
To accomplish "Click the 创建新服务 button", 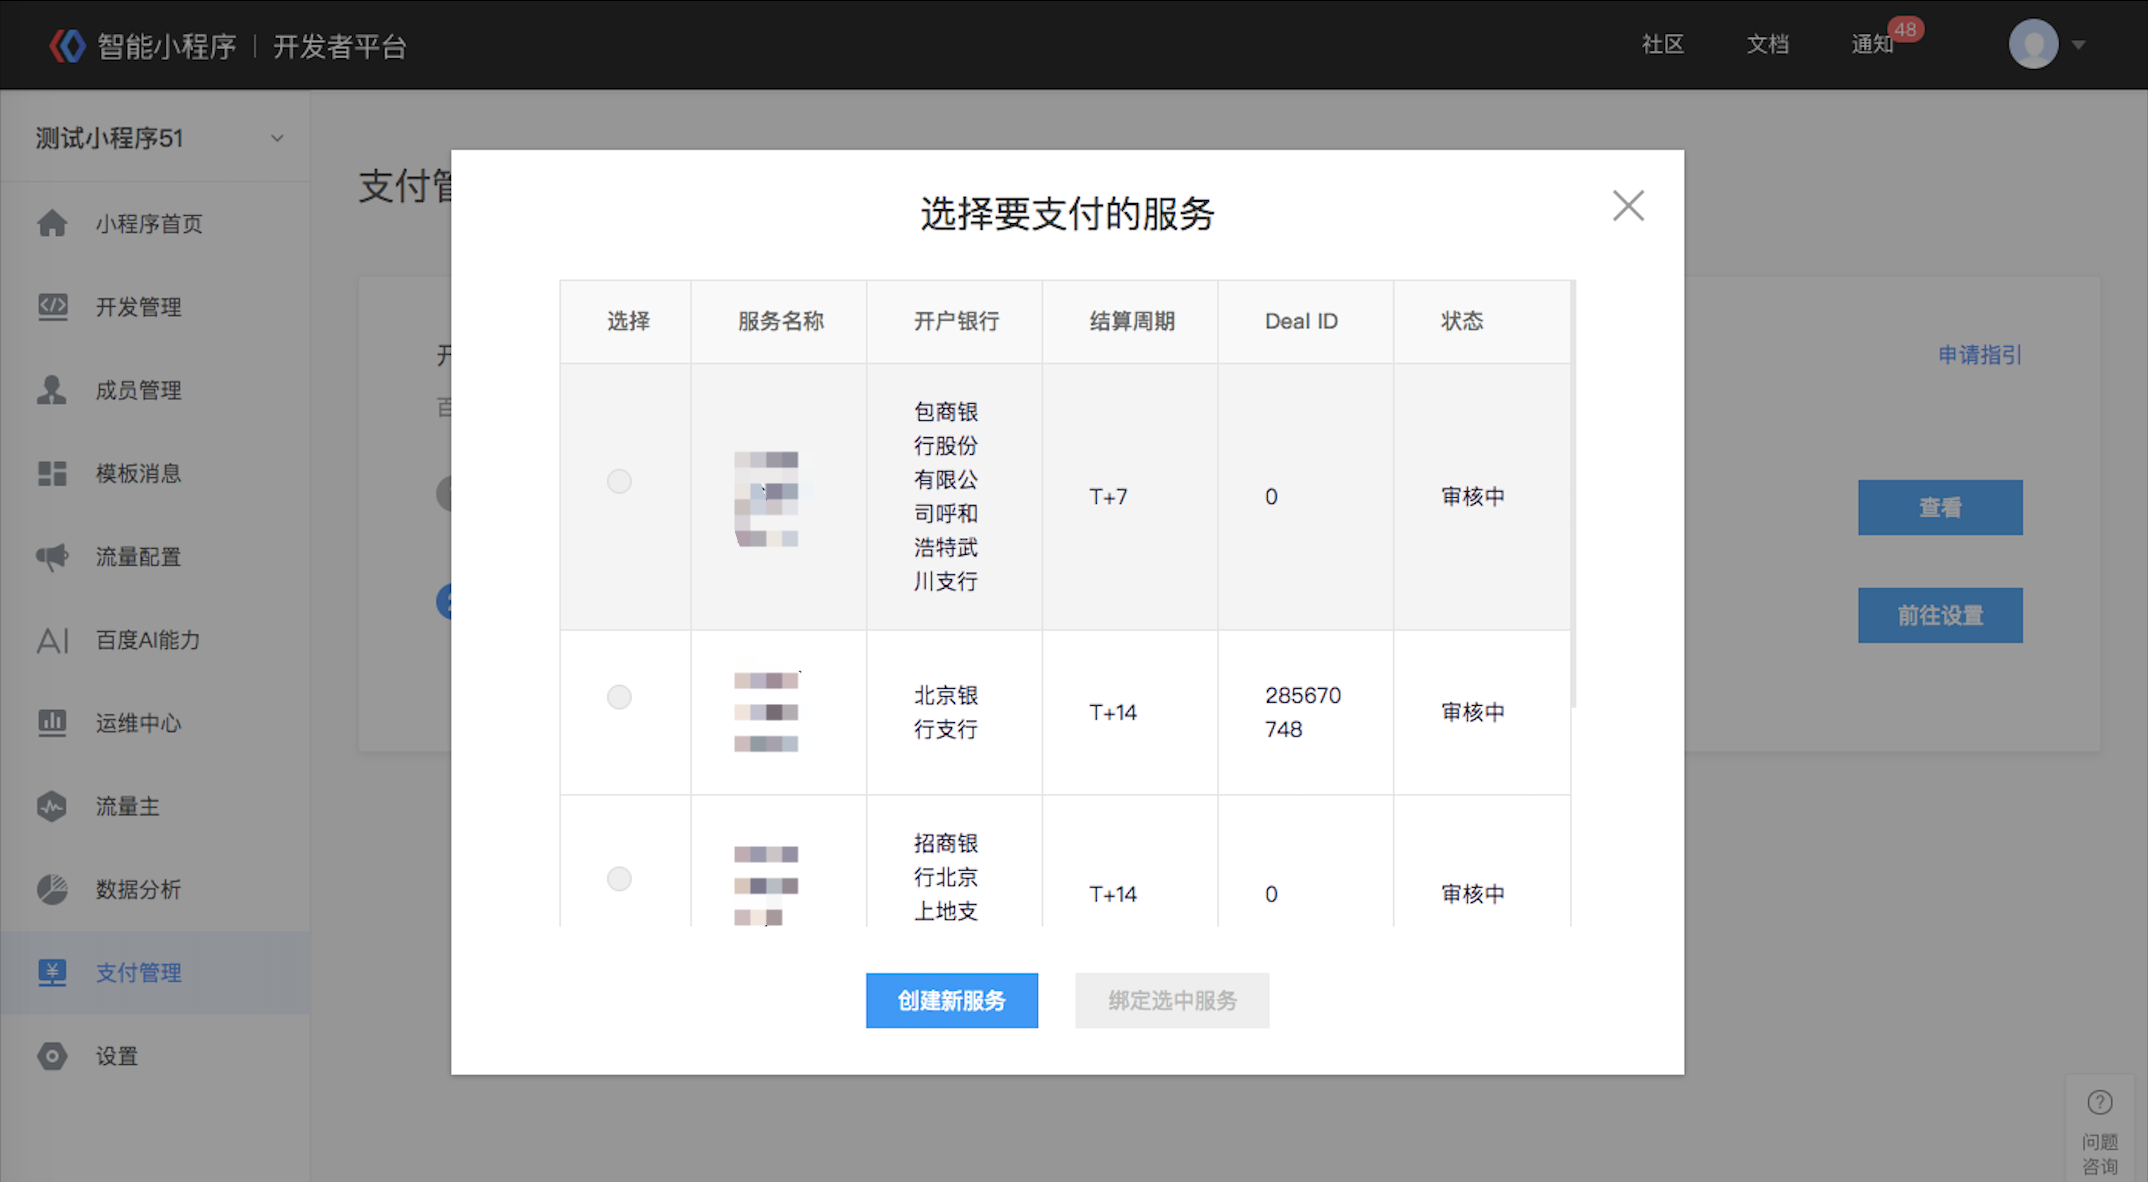I will coord(951,1000).
